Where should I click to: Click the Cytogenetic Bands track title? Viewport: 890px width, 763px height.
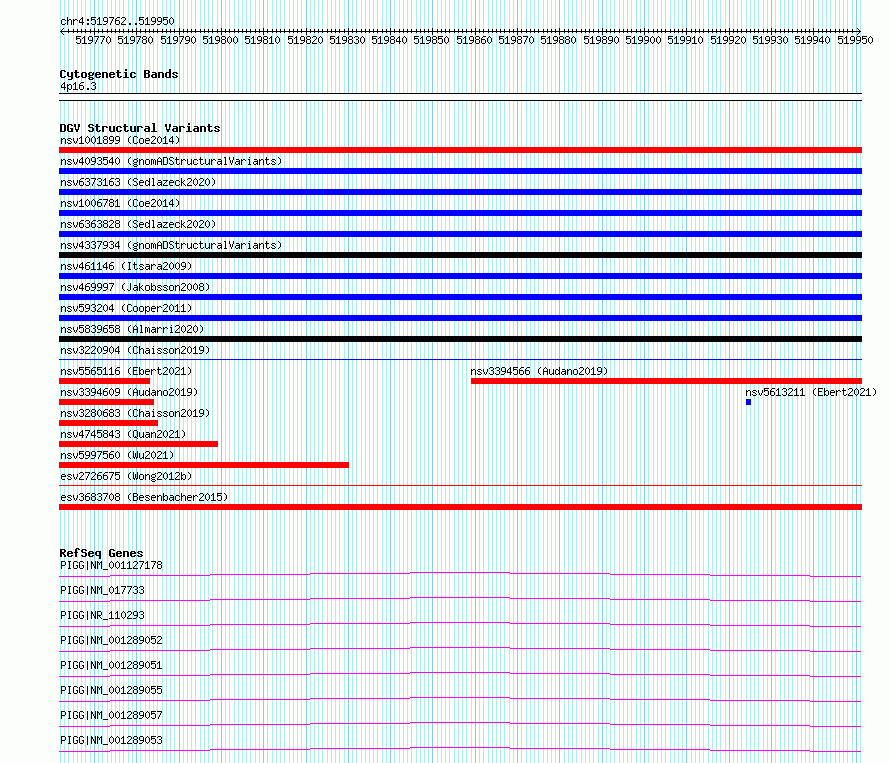coord(119,74)
